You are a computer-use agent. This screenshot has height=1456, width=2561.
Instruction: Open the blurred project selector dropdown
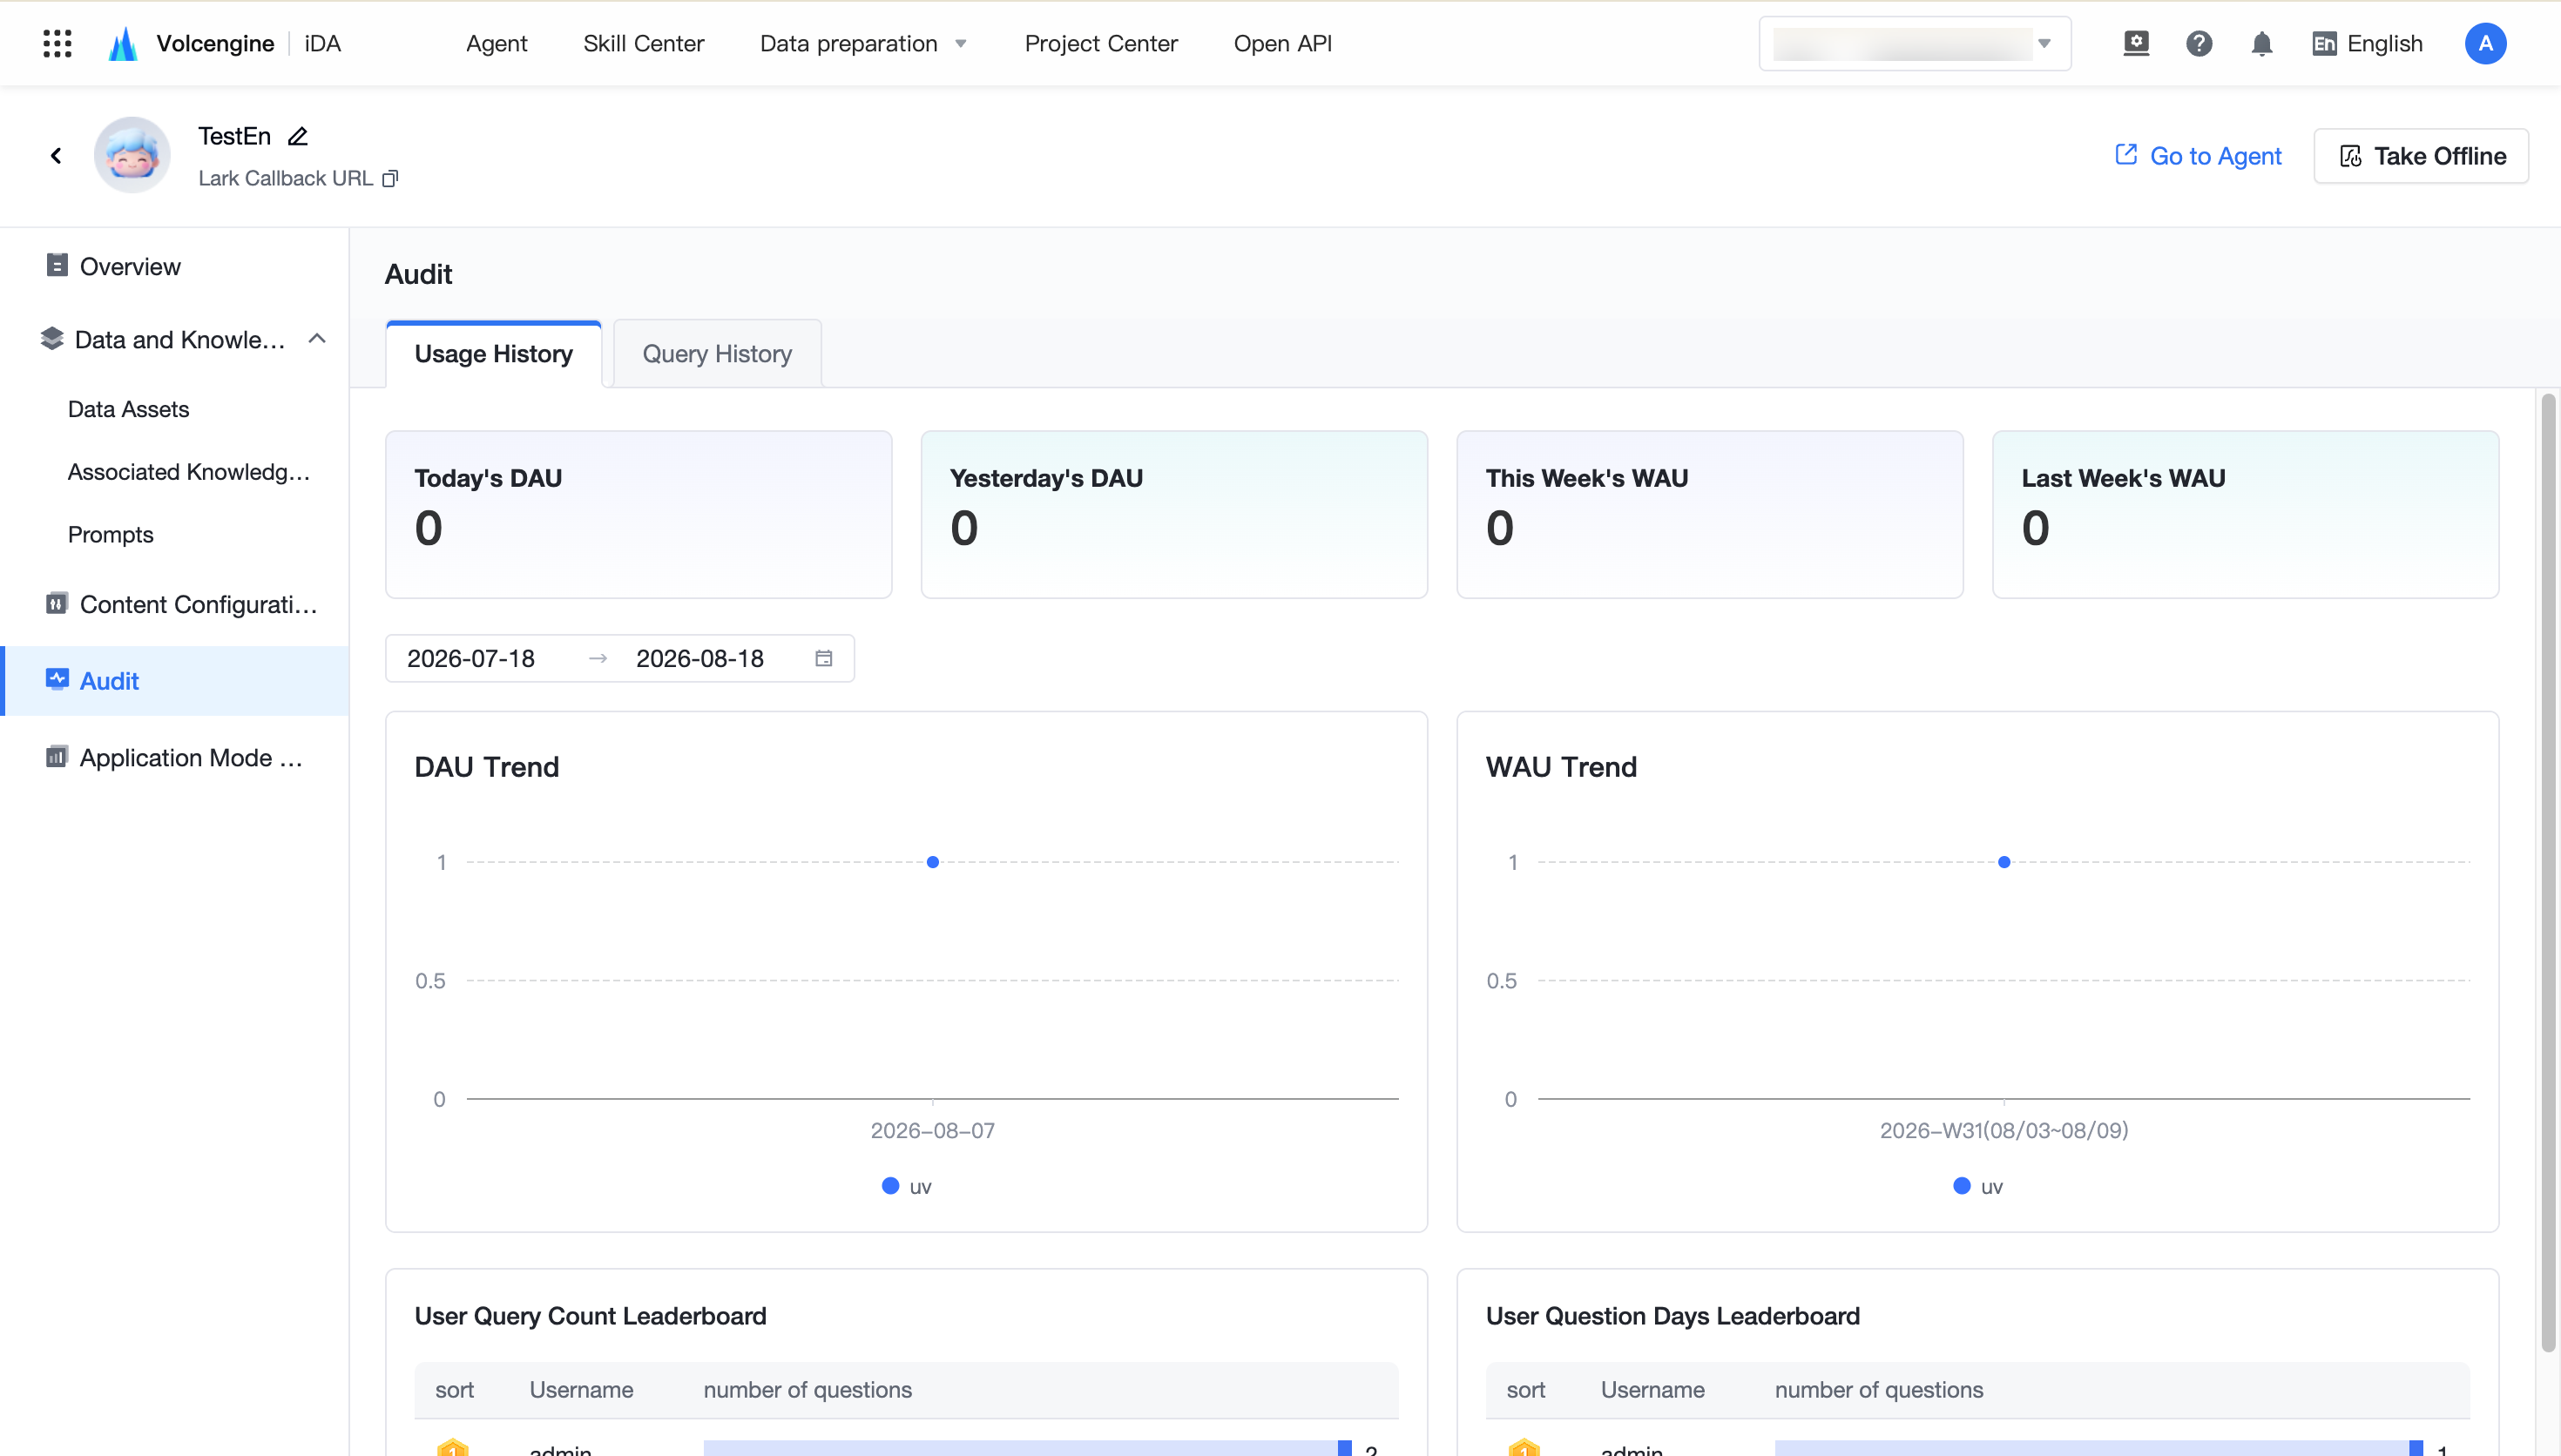(1914, 43)
